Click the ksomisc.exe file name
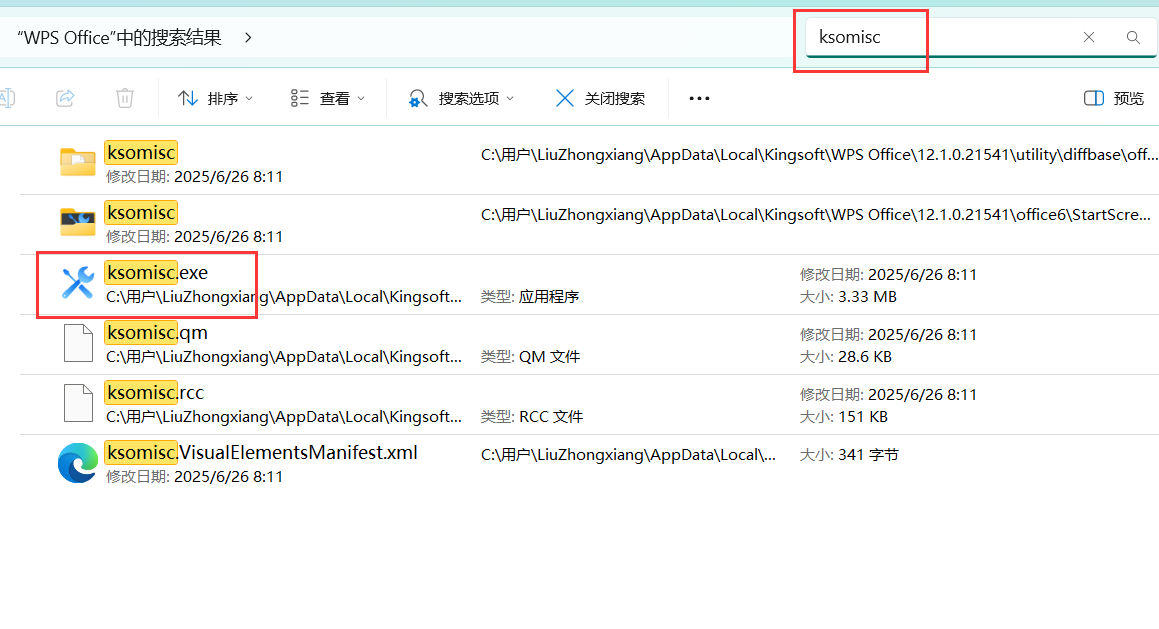This screenshot has width=1159, height=629. [157, 273]
